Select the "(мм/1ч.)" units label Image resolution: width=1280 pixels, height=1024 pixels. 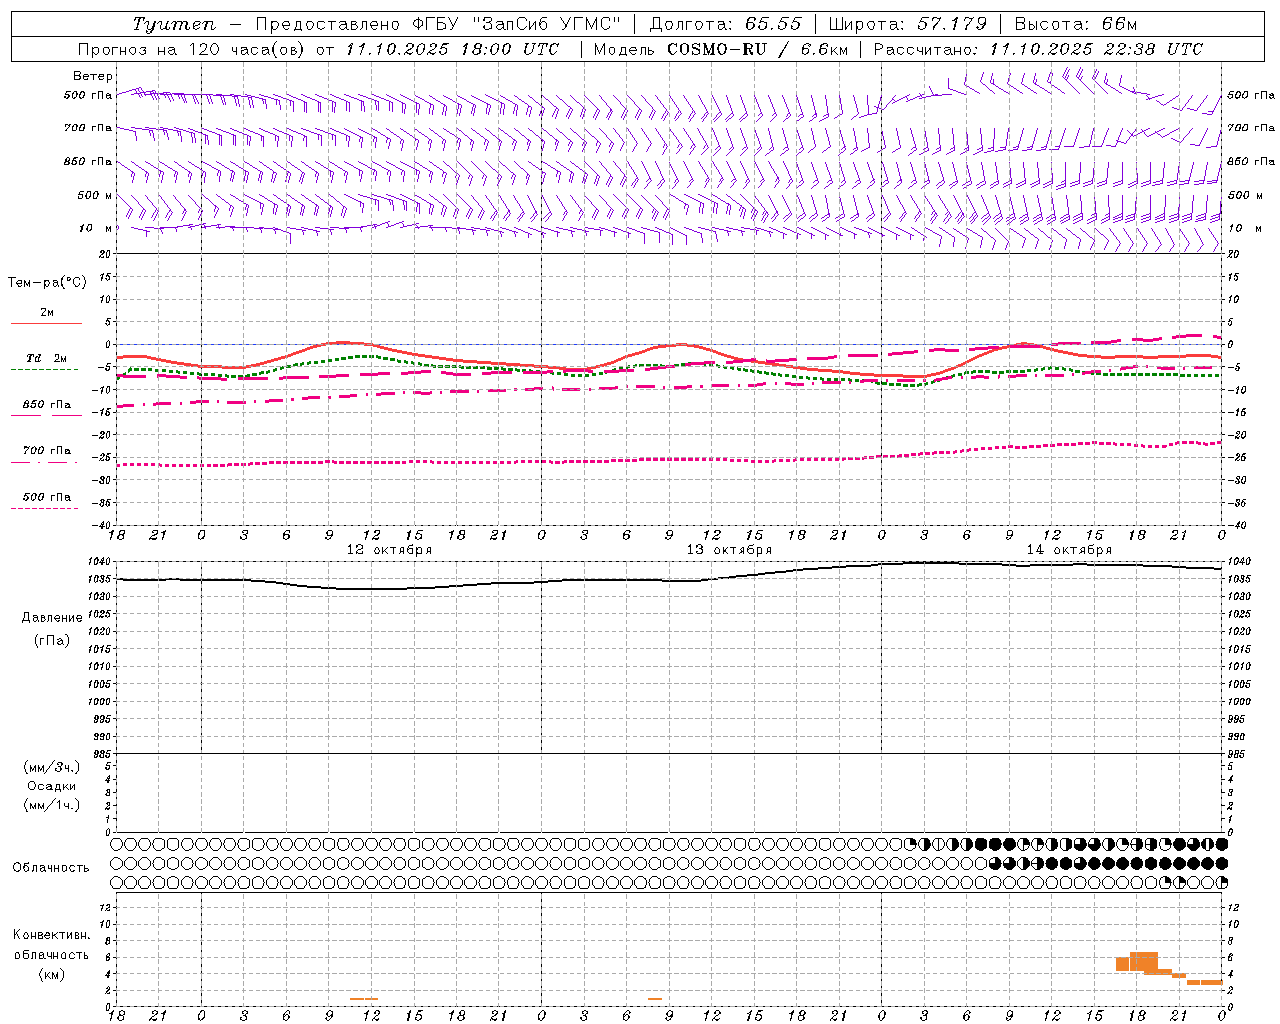pos(52,805)
